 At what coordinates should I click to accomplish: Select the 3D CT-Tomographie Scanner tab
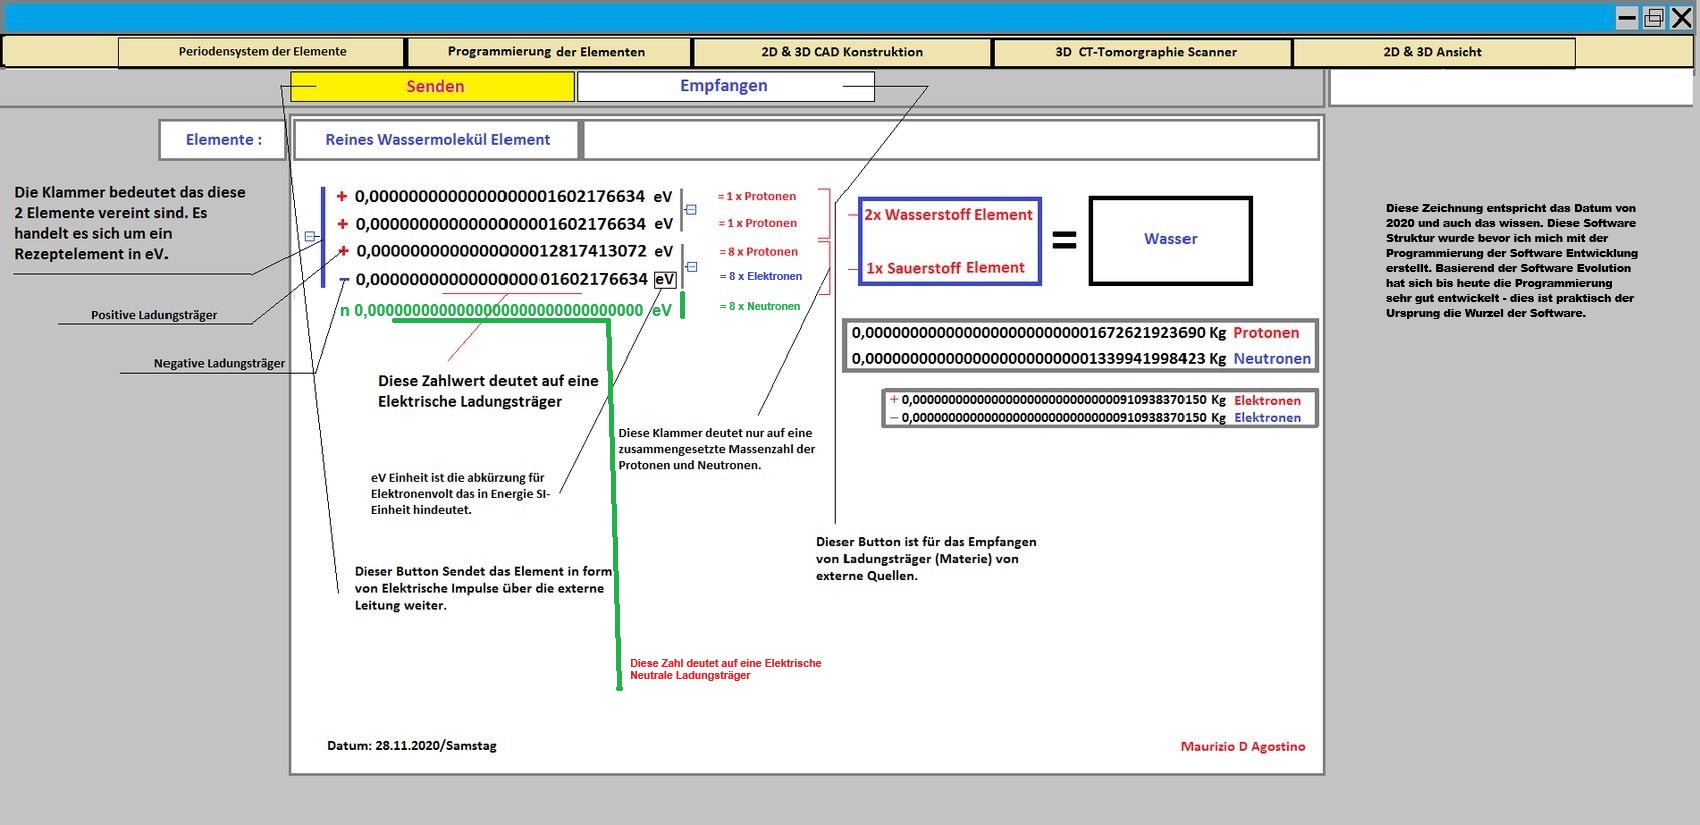click(1146, 52)
